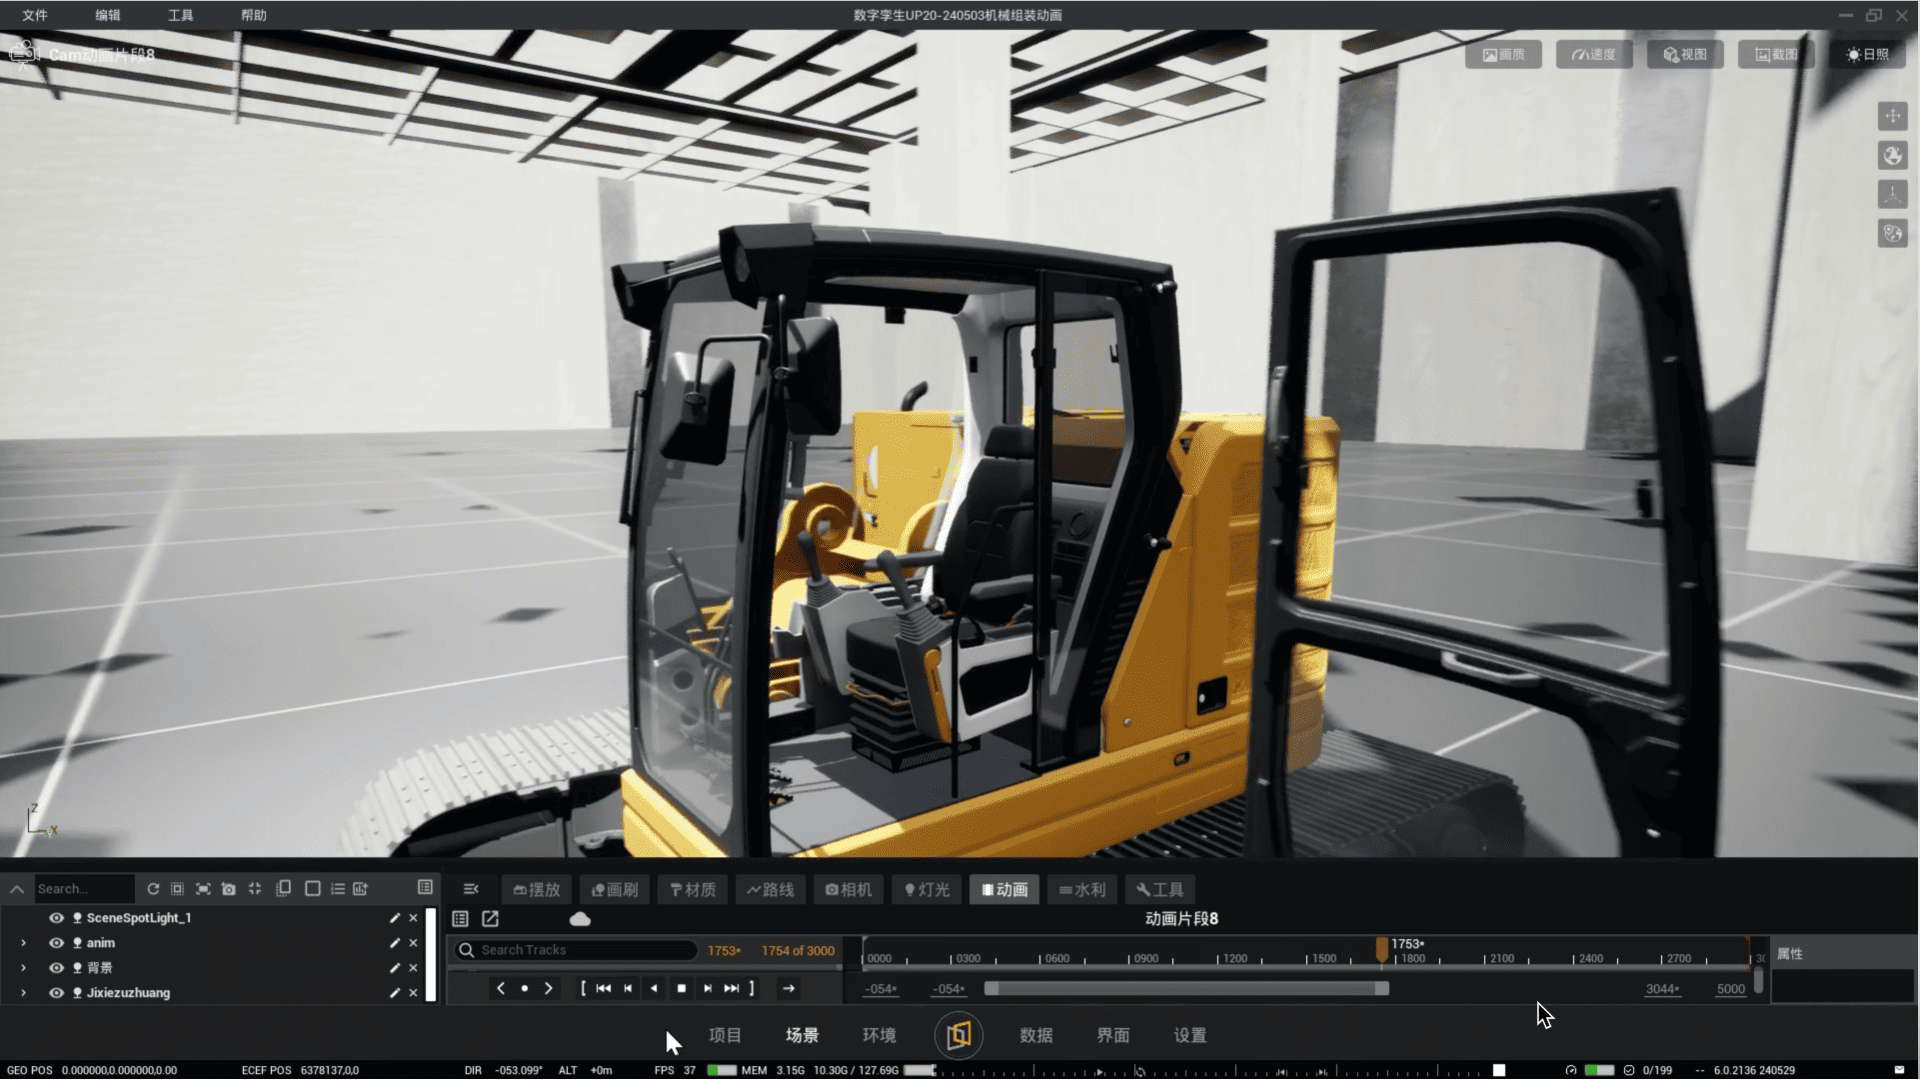
Task: Edit SceneSpotLight_1 with its pencil icon
Action: (x=394, y=918)
